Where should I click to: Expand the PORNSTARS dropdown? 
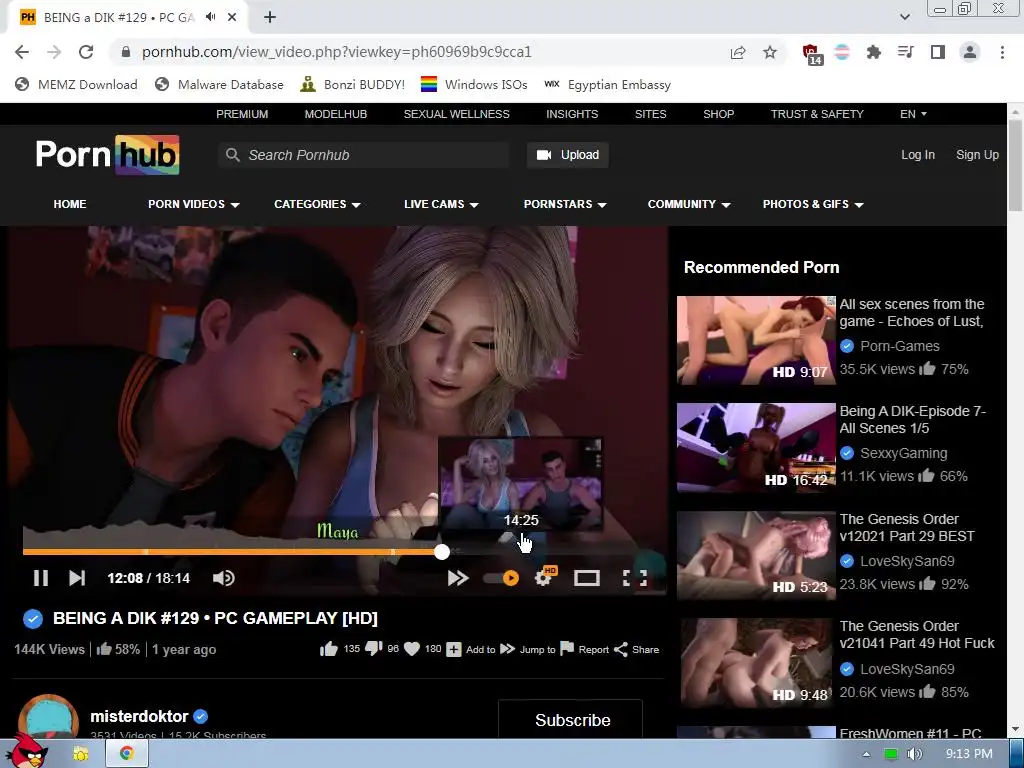565,204
